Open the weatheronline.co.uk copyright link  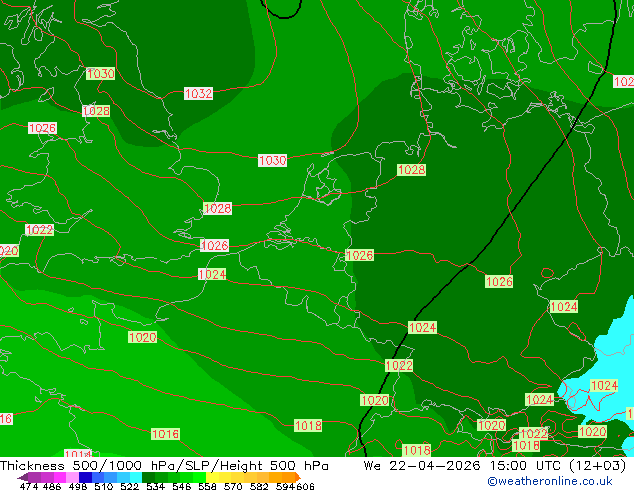(550, 481)
